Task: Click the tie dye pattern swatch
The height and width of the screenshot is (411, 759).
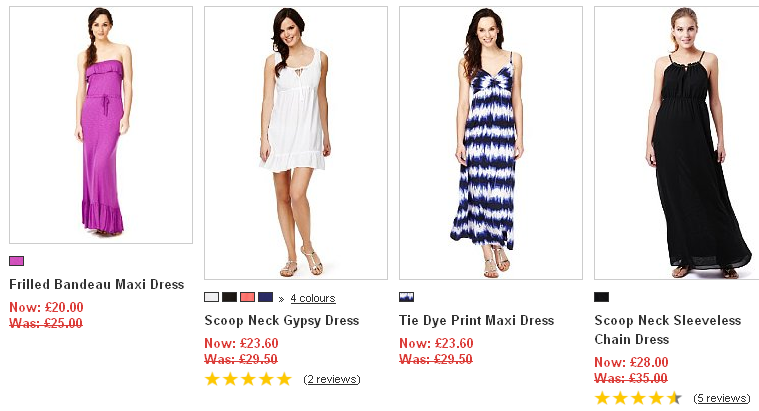Action: click(406, 297)
